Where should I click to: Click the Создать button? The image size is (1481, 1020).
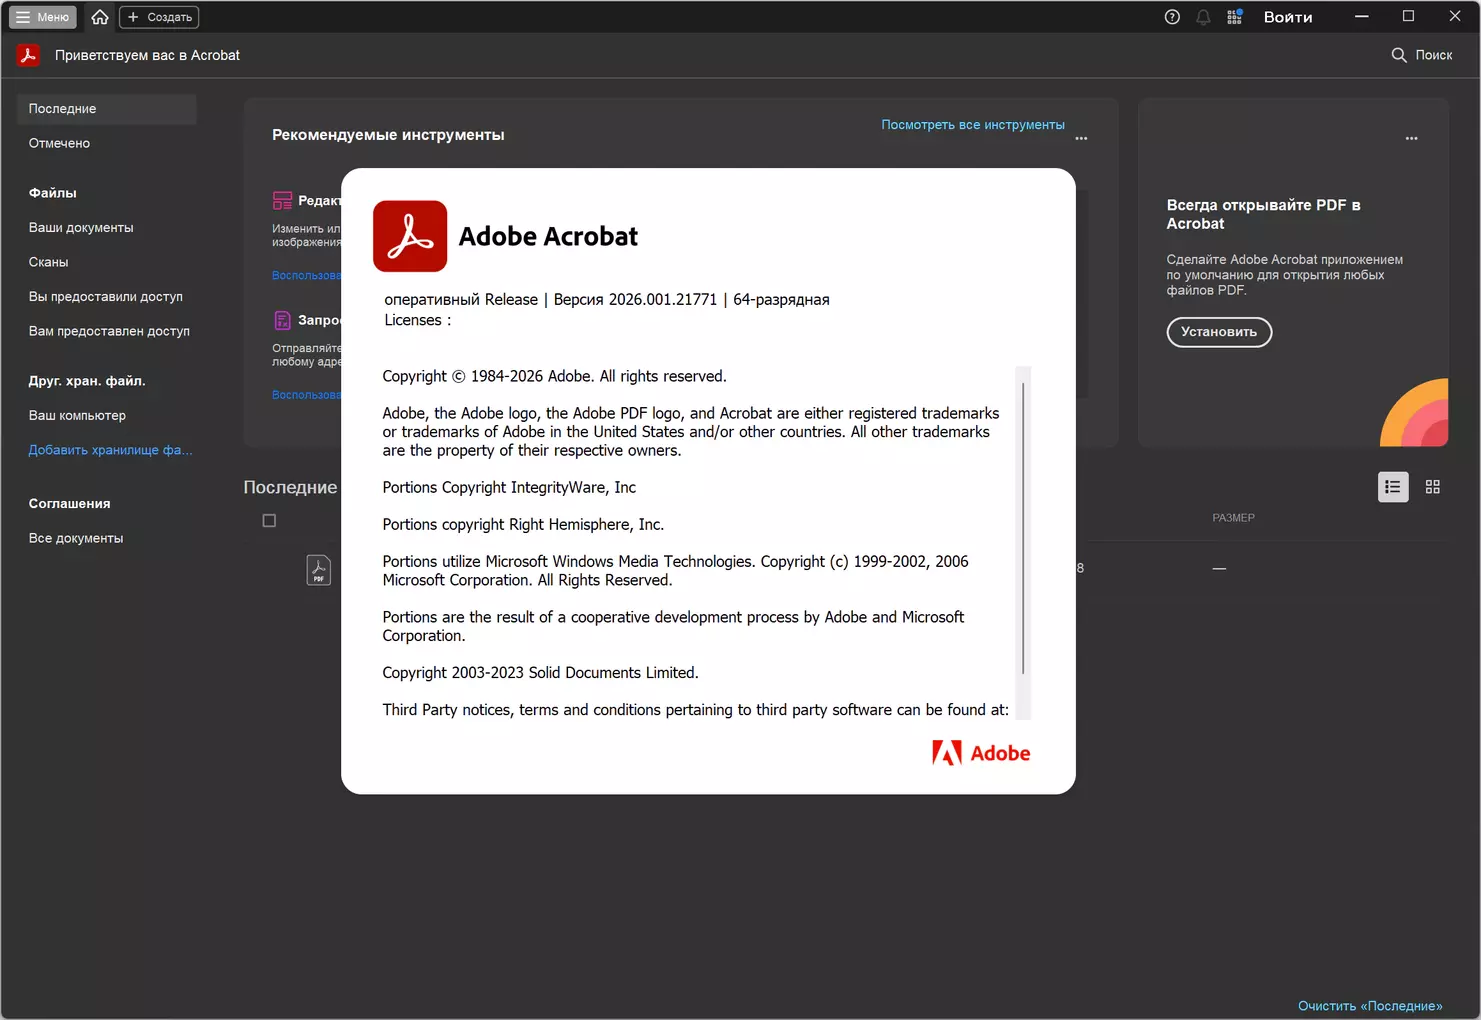159,17
